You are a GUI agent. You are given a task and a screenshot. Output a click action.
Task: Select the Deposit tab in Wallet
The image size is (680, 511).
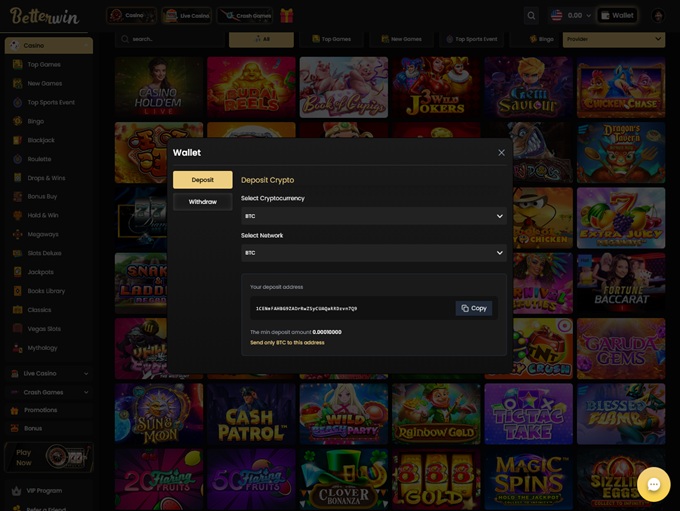click(x=202, y=180)
